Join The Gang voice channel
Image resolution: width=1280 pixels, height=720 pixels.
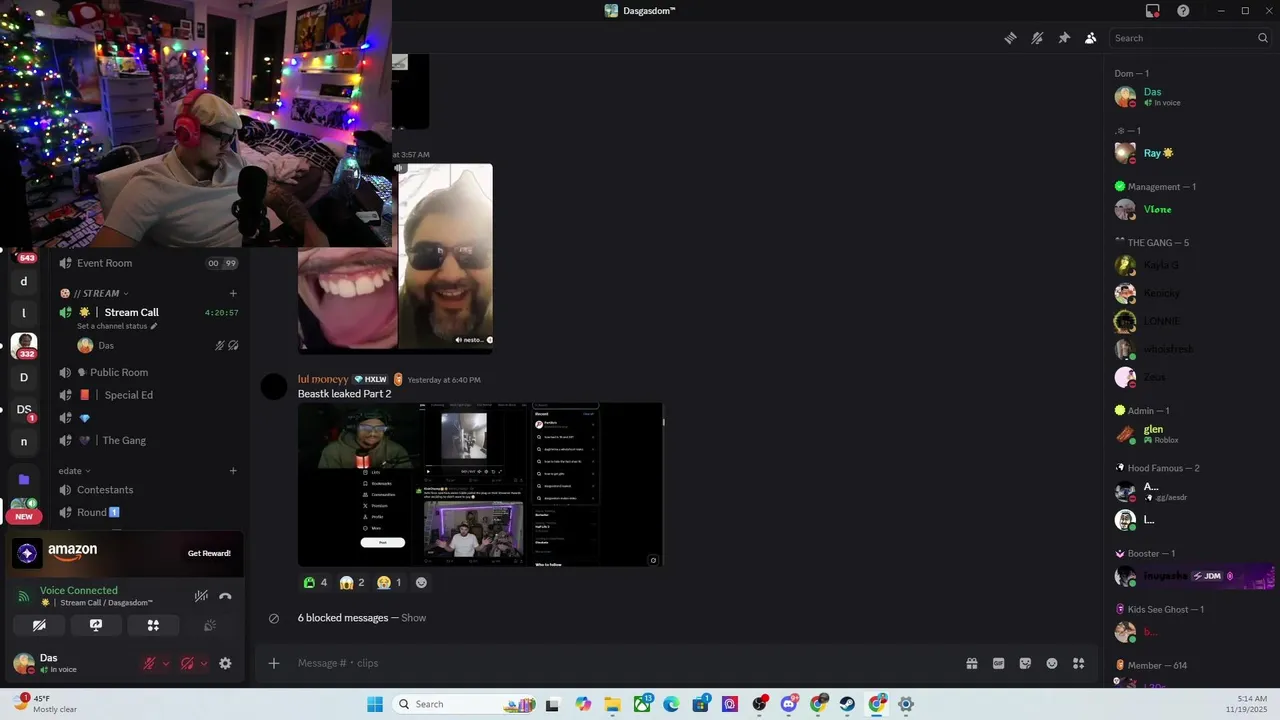148,440
